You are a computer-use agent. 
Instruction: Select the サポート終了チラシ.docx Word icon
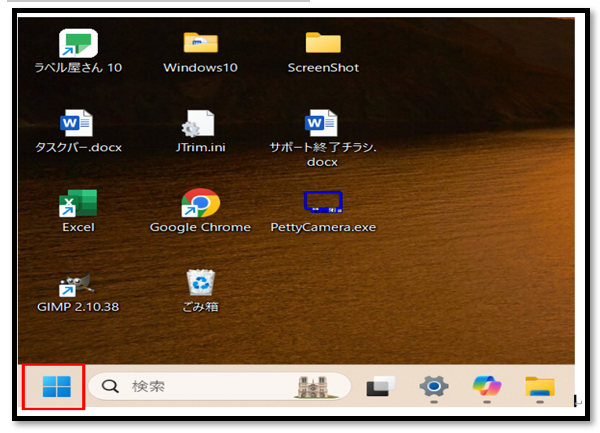[x=321, y=123]
